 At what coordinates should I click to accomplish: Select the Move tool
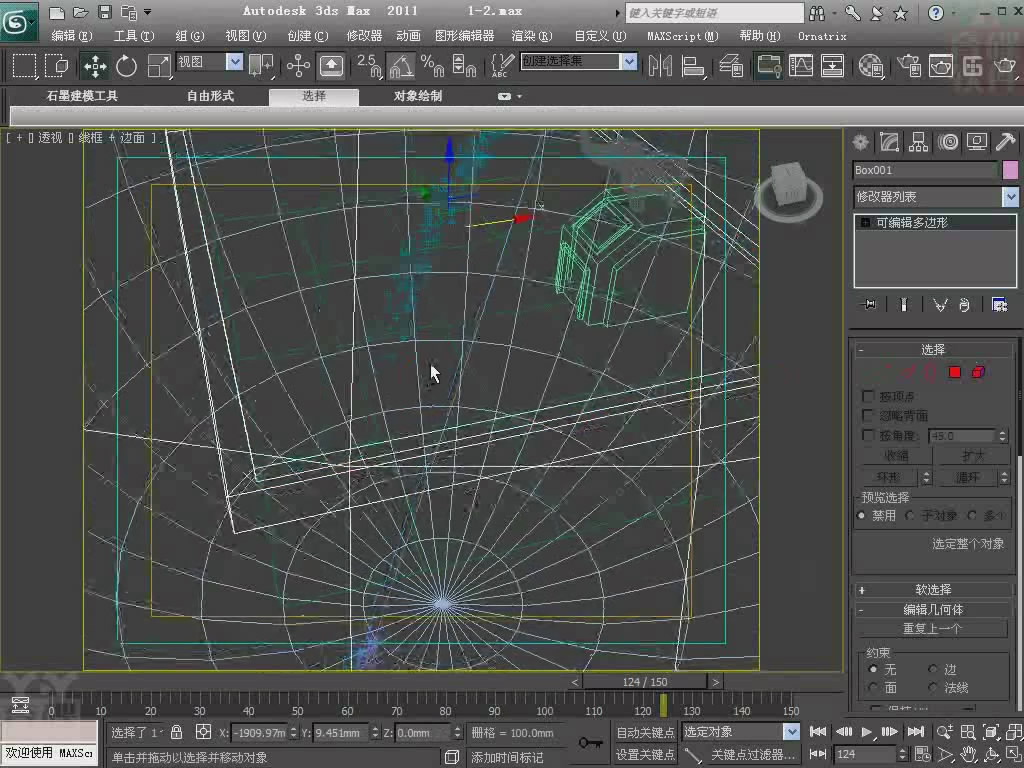pyautogui.click(x=95, y=66)
